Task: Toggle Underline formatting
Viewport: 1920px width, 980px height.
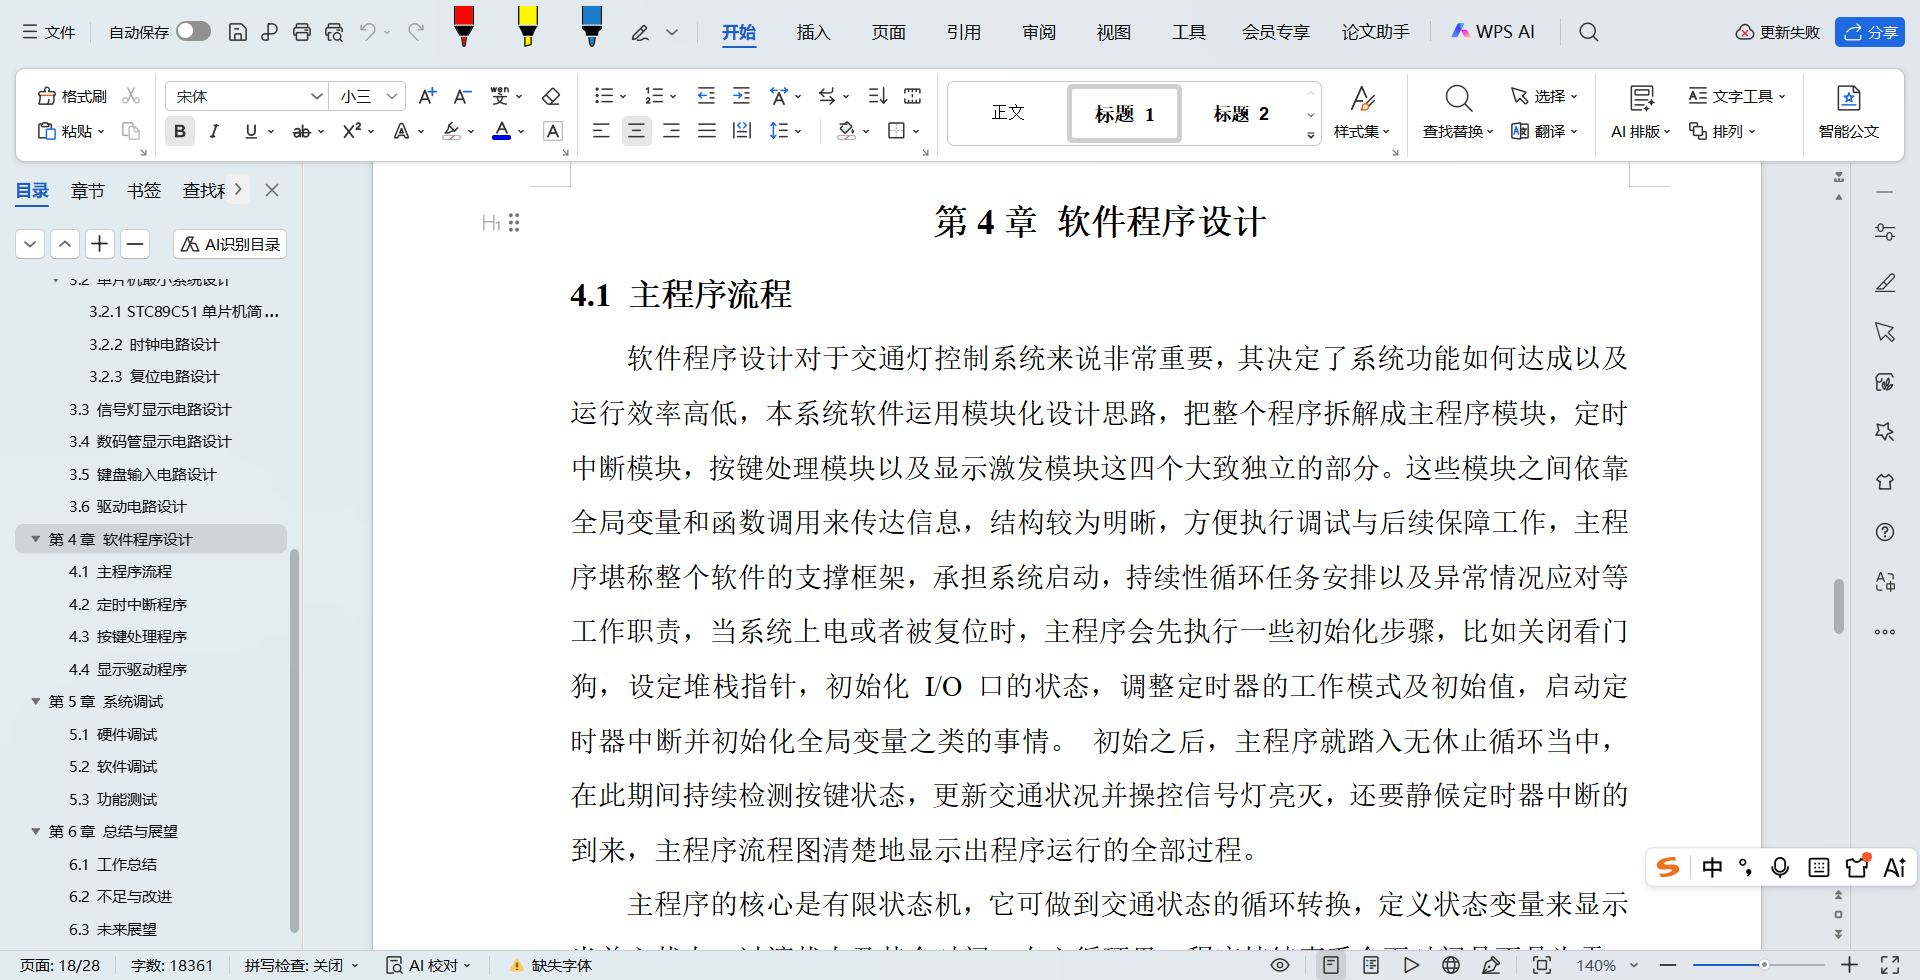Action: tap(251, 131)
